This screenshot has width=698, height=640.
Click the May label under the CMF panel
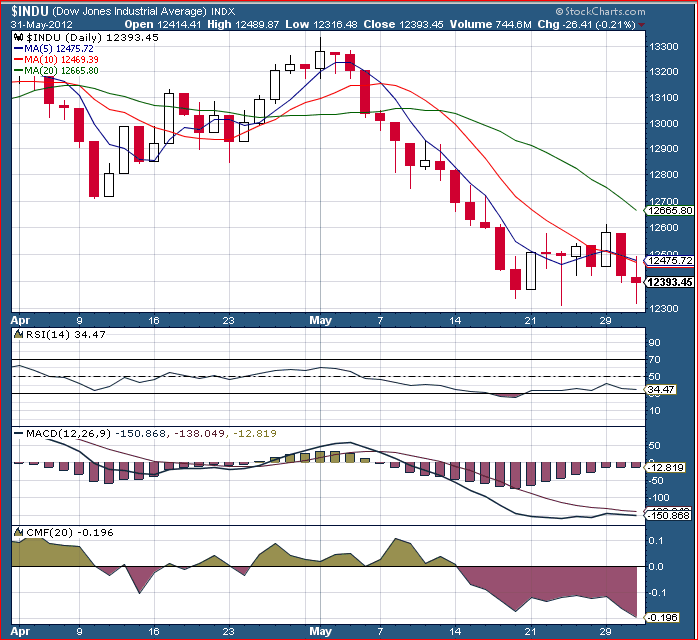point(321,631)
